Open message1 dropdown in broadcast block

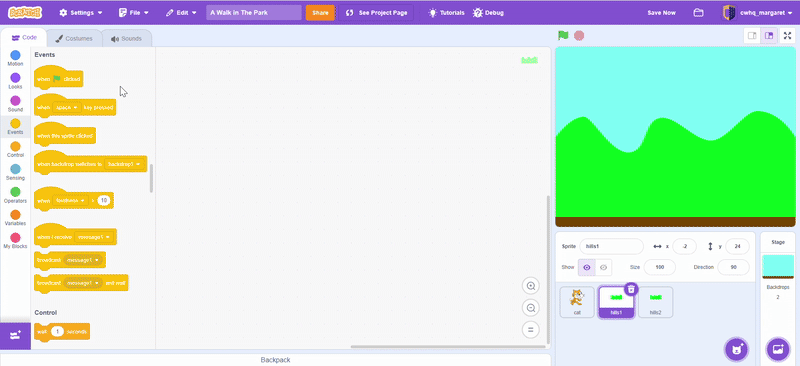tap(83, 260)
